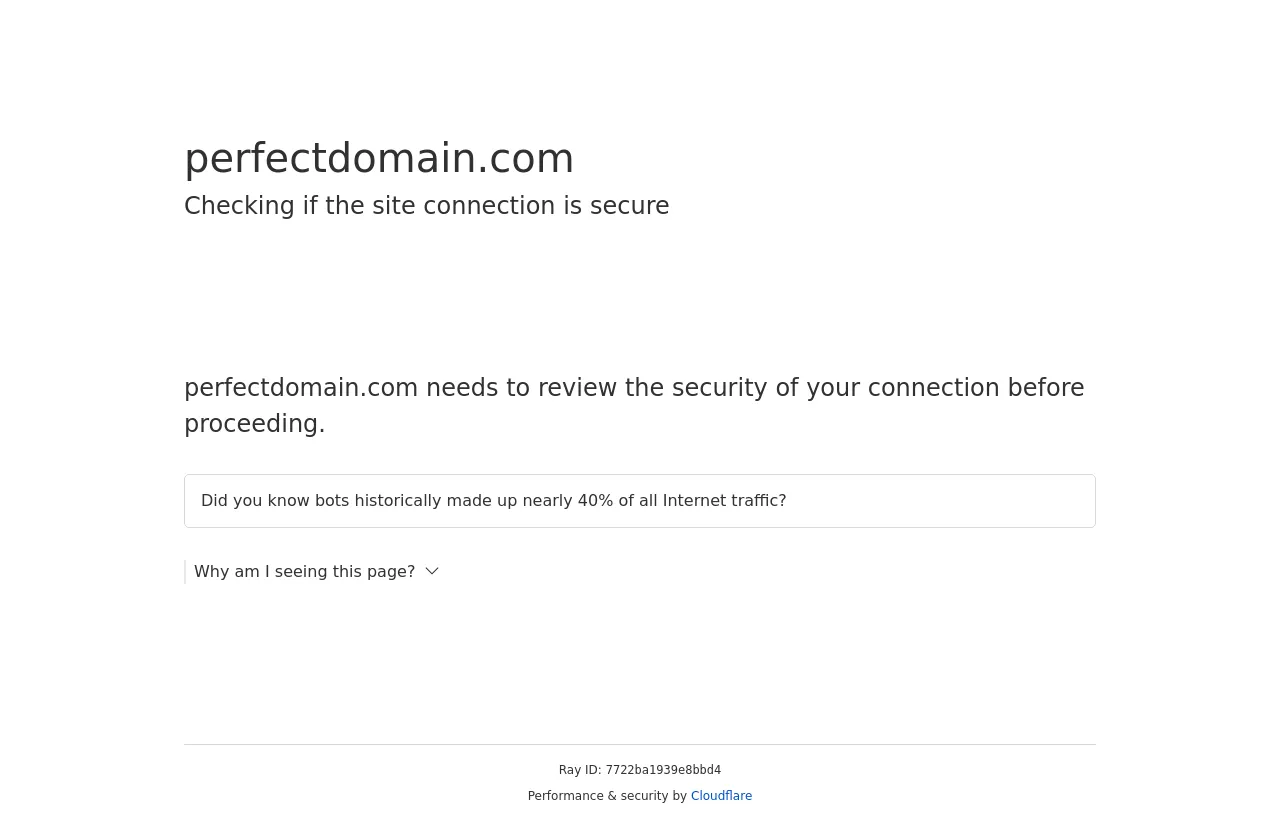Click "Did you know" in the fact box
1280x821 pixels.
[255, 501]
